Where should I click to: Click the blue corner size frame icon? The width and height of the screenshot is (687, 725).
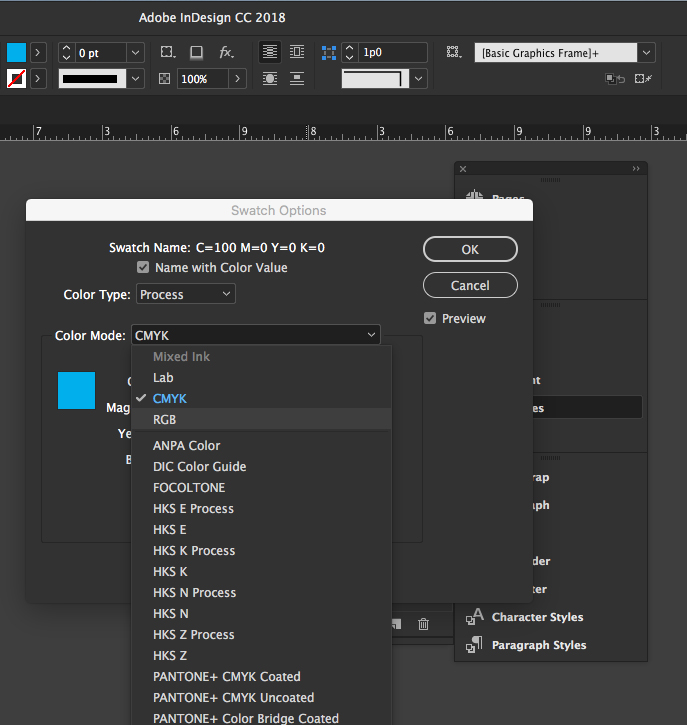coord(329,53)
